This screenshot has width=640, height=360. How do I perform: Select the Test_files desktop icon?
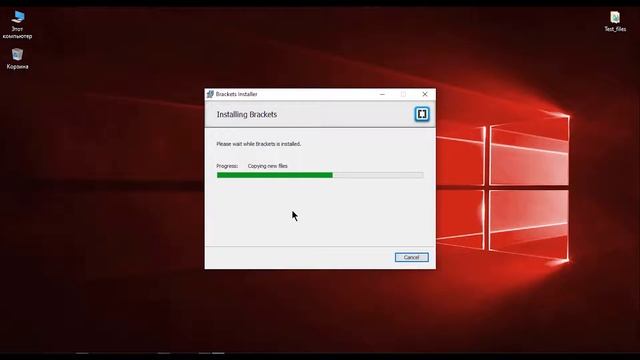[x=615, y=22]
